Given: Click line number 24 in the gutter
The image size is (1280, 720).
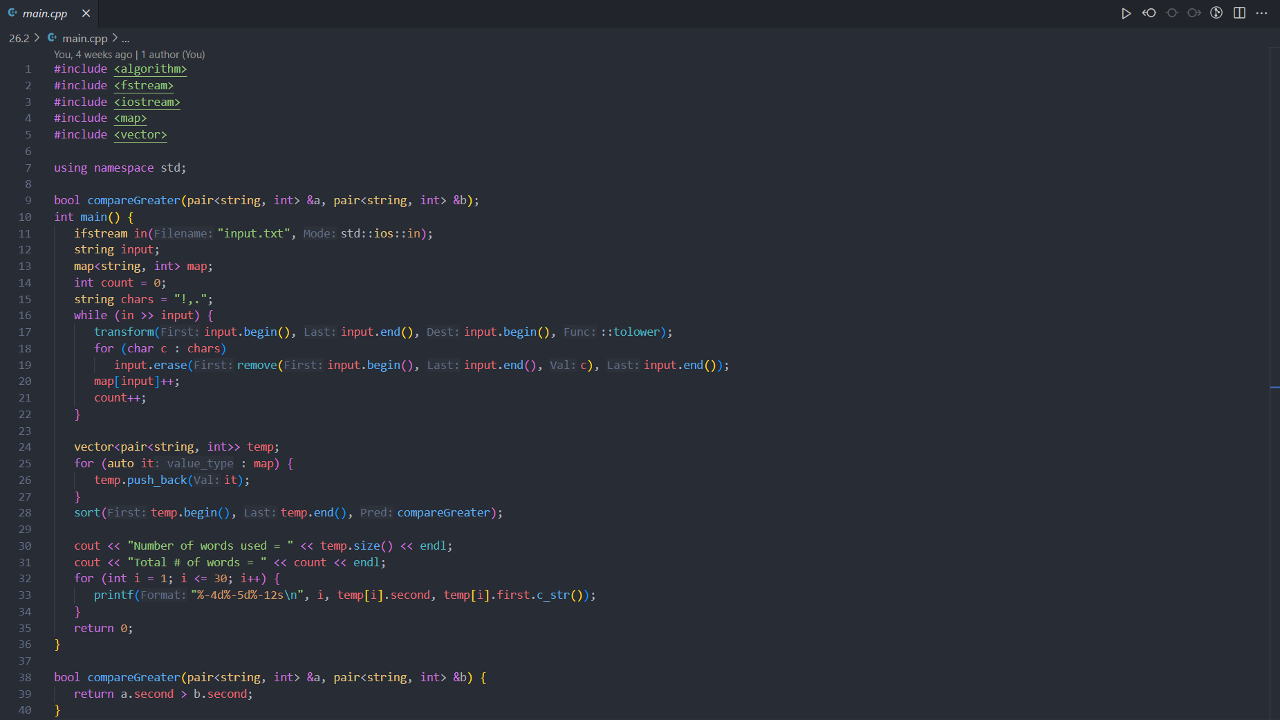Looking at the screenshot, I should coord(25,447).
